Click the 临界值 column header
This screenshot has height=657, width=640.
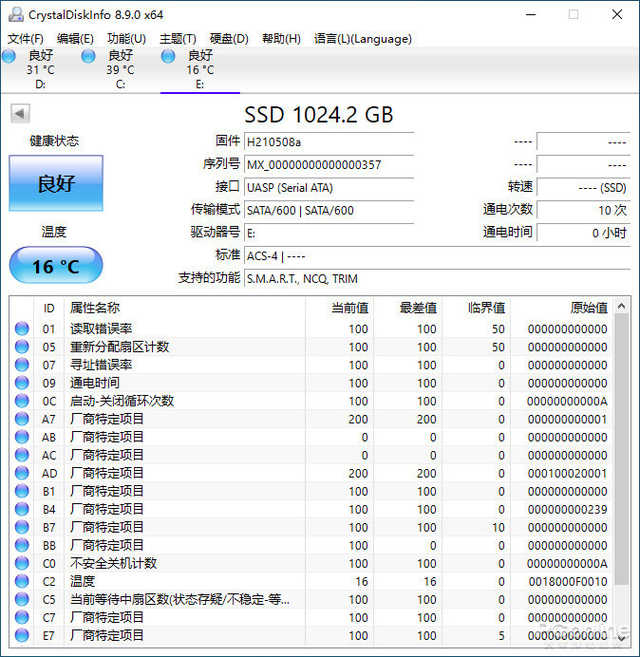[477, 308]
